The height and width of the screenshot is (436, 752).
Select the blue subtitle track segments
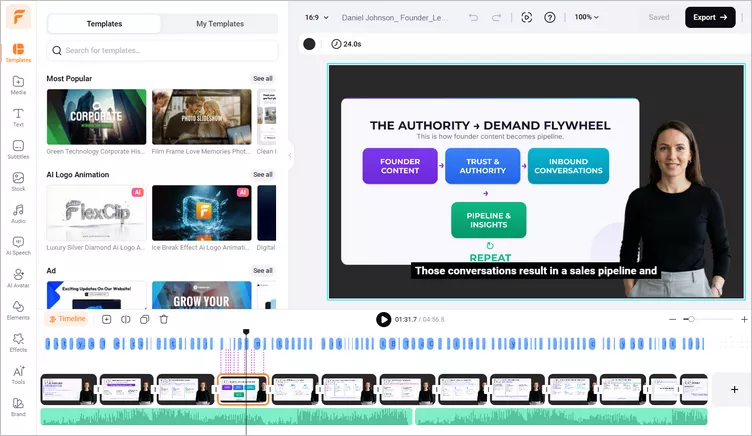point(374,343)
